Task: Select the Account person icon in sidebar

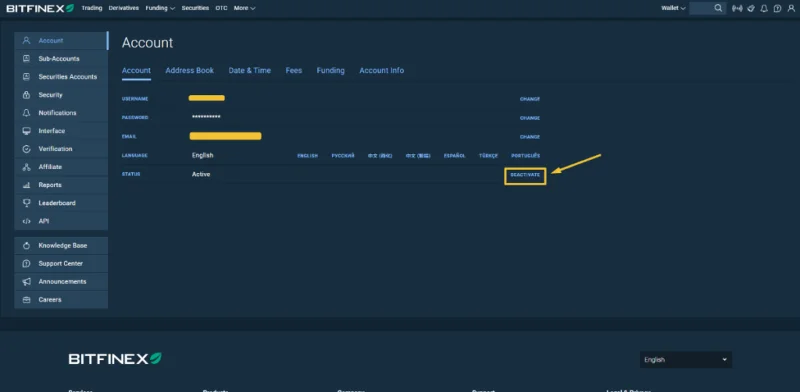Action: point(27,40)
